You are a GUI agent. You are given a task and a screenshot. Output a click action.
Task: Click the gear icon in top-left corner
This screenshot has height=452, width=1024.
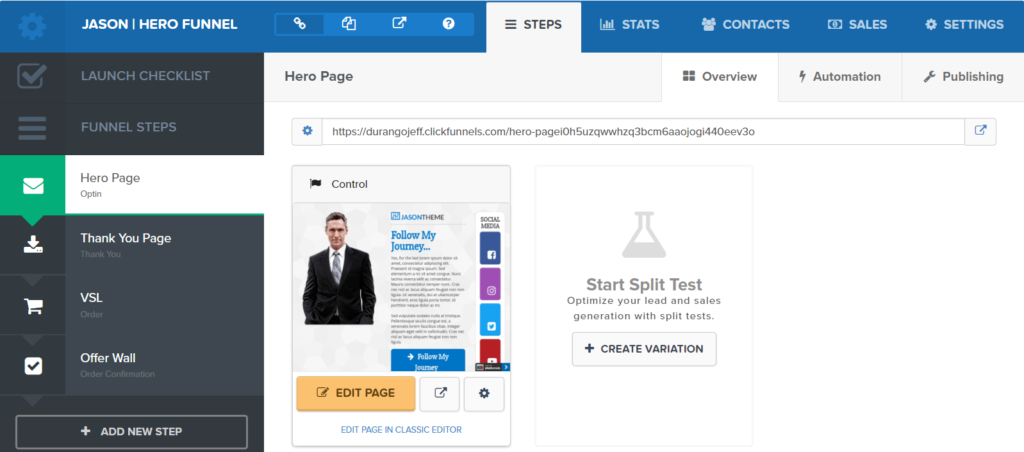(x=32, y=26)
